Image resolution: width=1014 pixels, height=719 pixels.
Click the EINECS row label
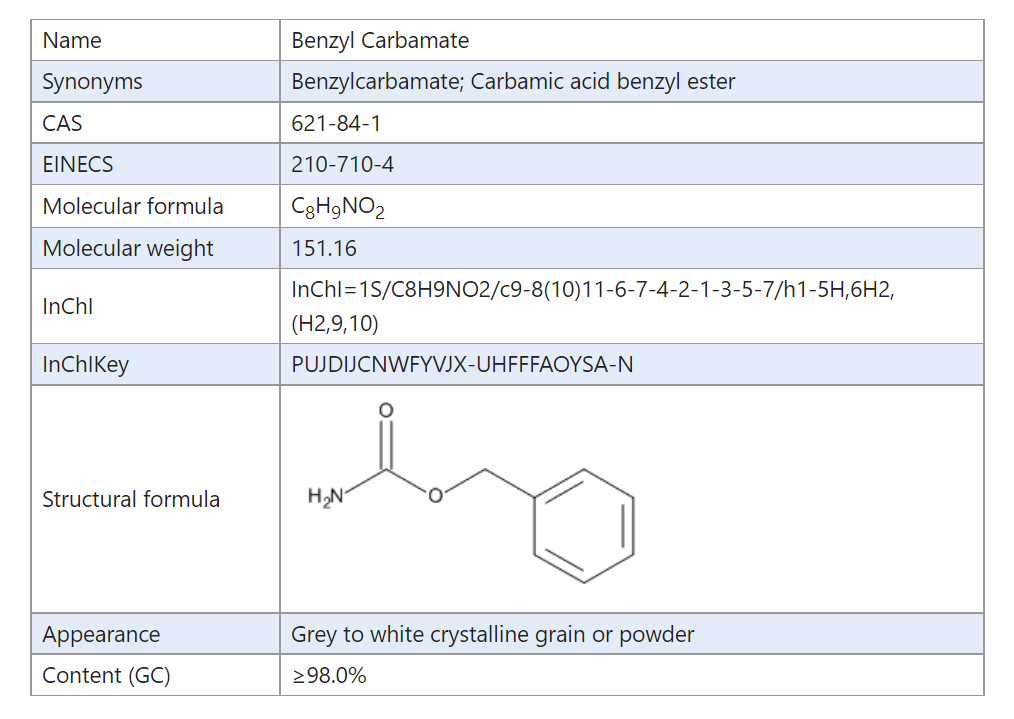click(78, 165)
